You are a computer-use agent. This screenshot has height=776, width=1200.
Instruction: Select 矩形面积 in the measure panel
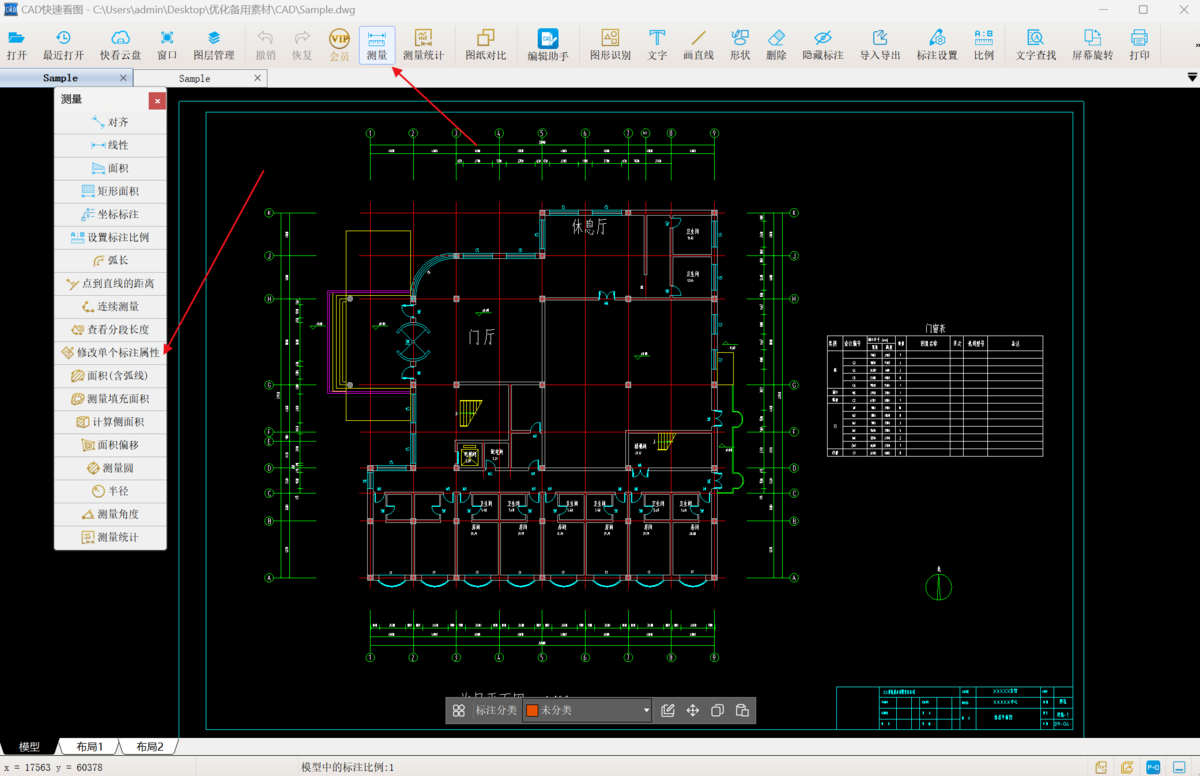pos(110,191)
